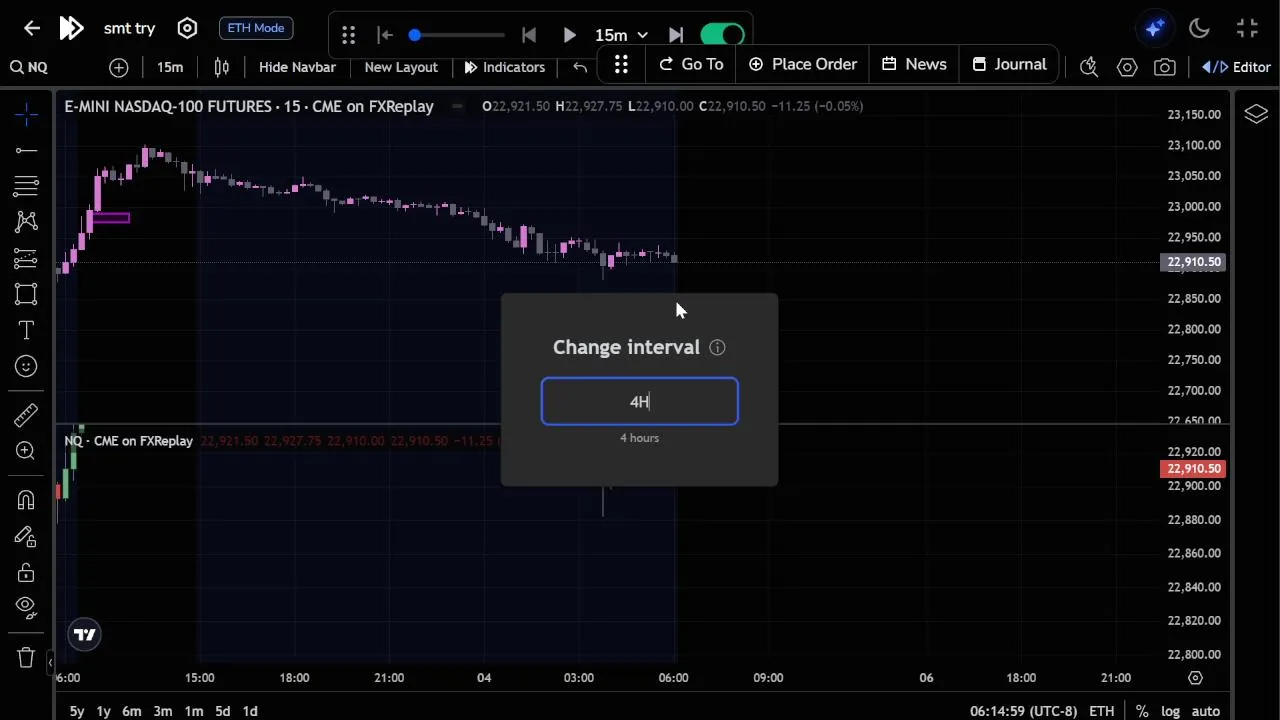Remove drawings with trash icon
Viewport: 1280px width, 720px height.
(26, 657)
